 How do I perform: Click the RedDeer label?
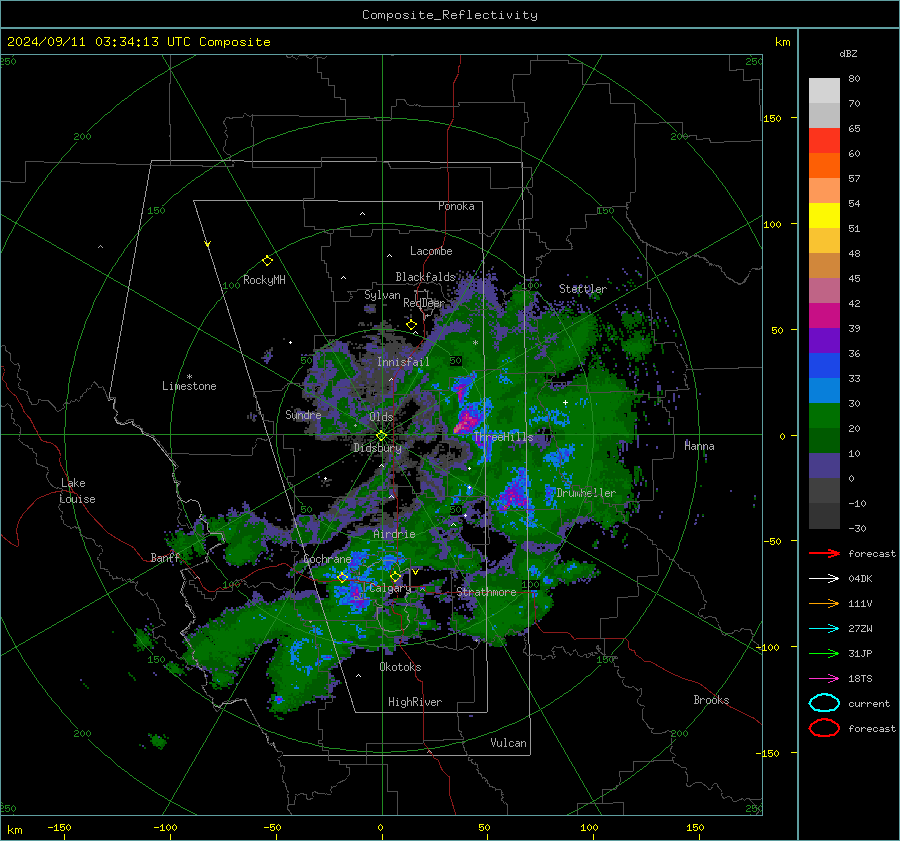point(424,303)
